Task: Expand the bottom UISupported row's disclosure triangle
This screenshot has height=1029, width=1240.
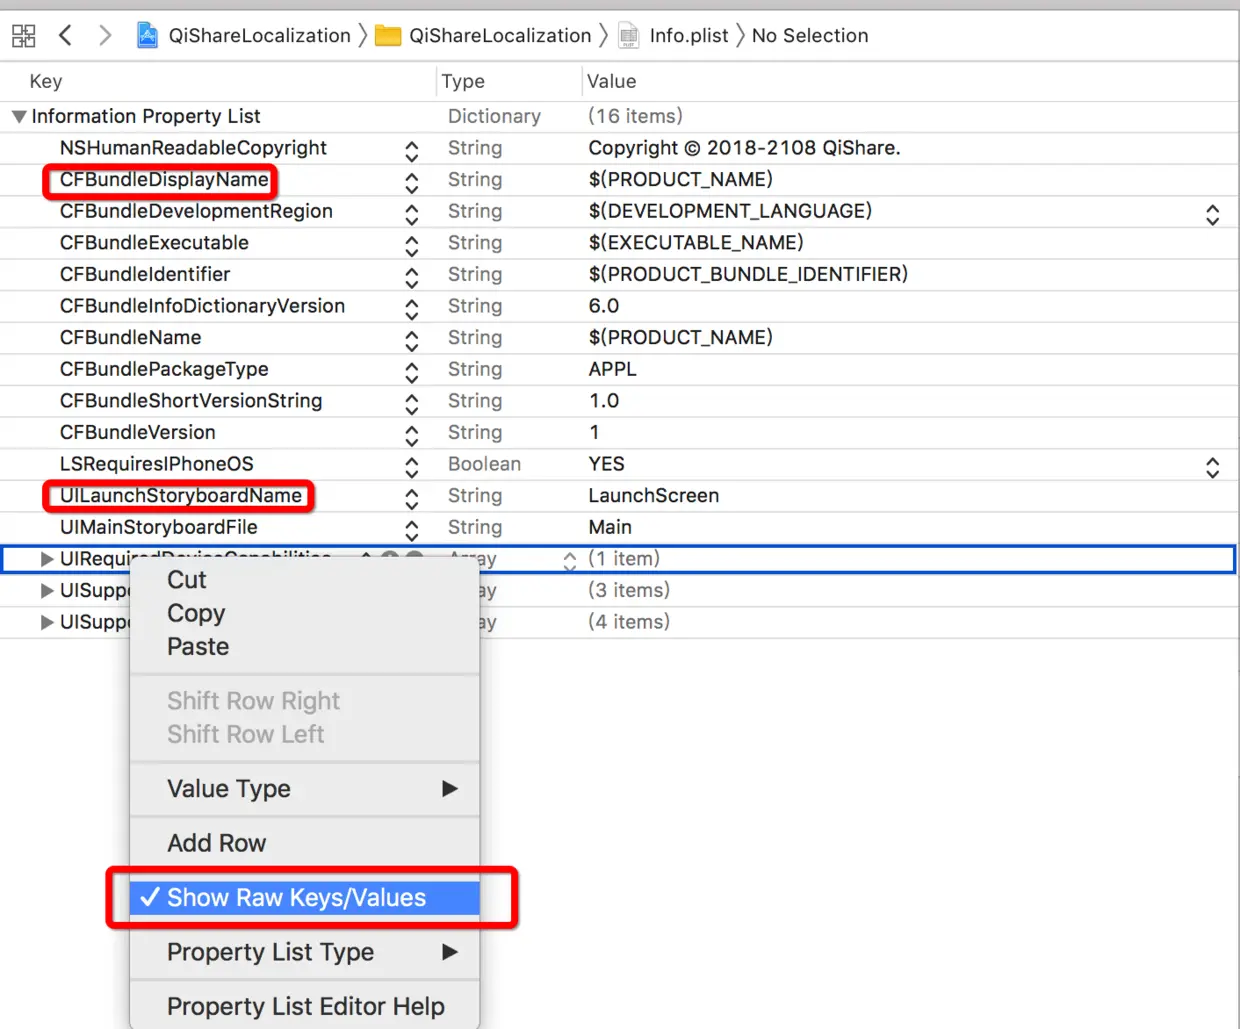Action: tap(47, 622)
